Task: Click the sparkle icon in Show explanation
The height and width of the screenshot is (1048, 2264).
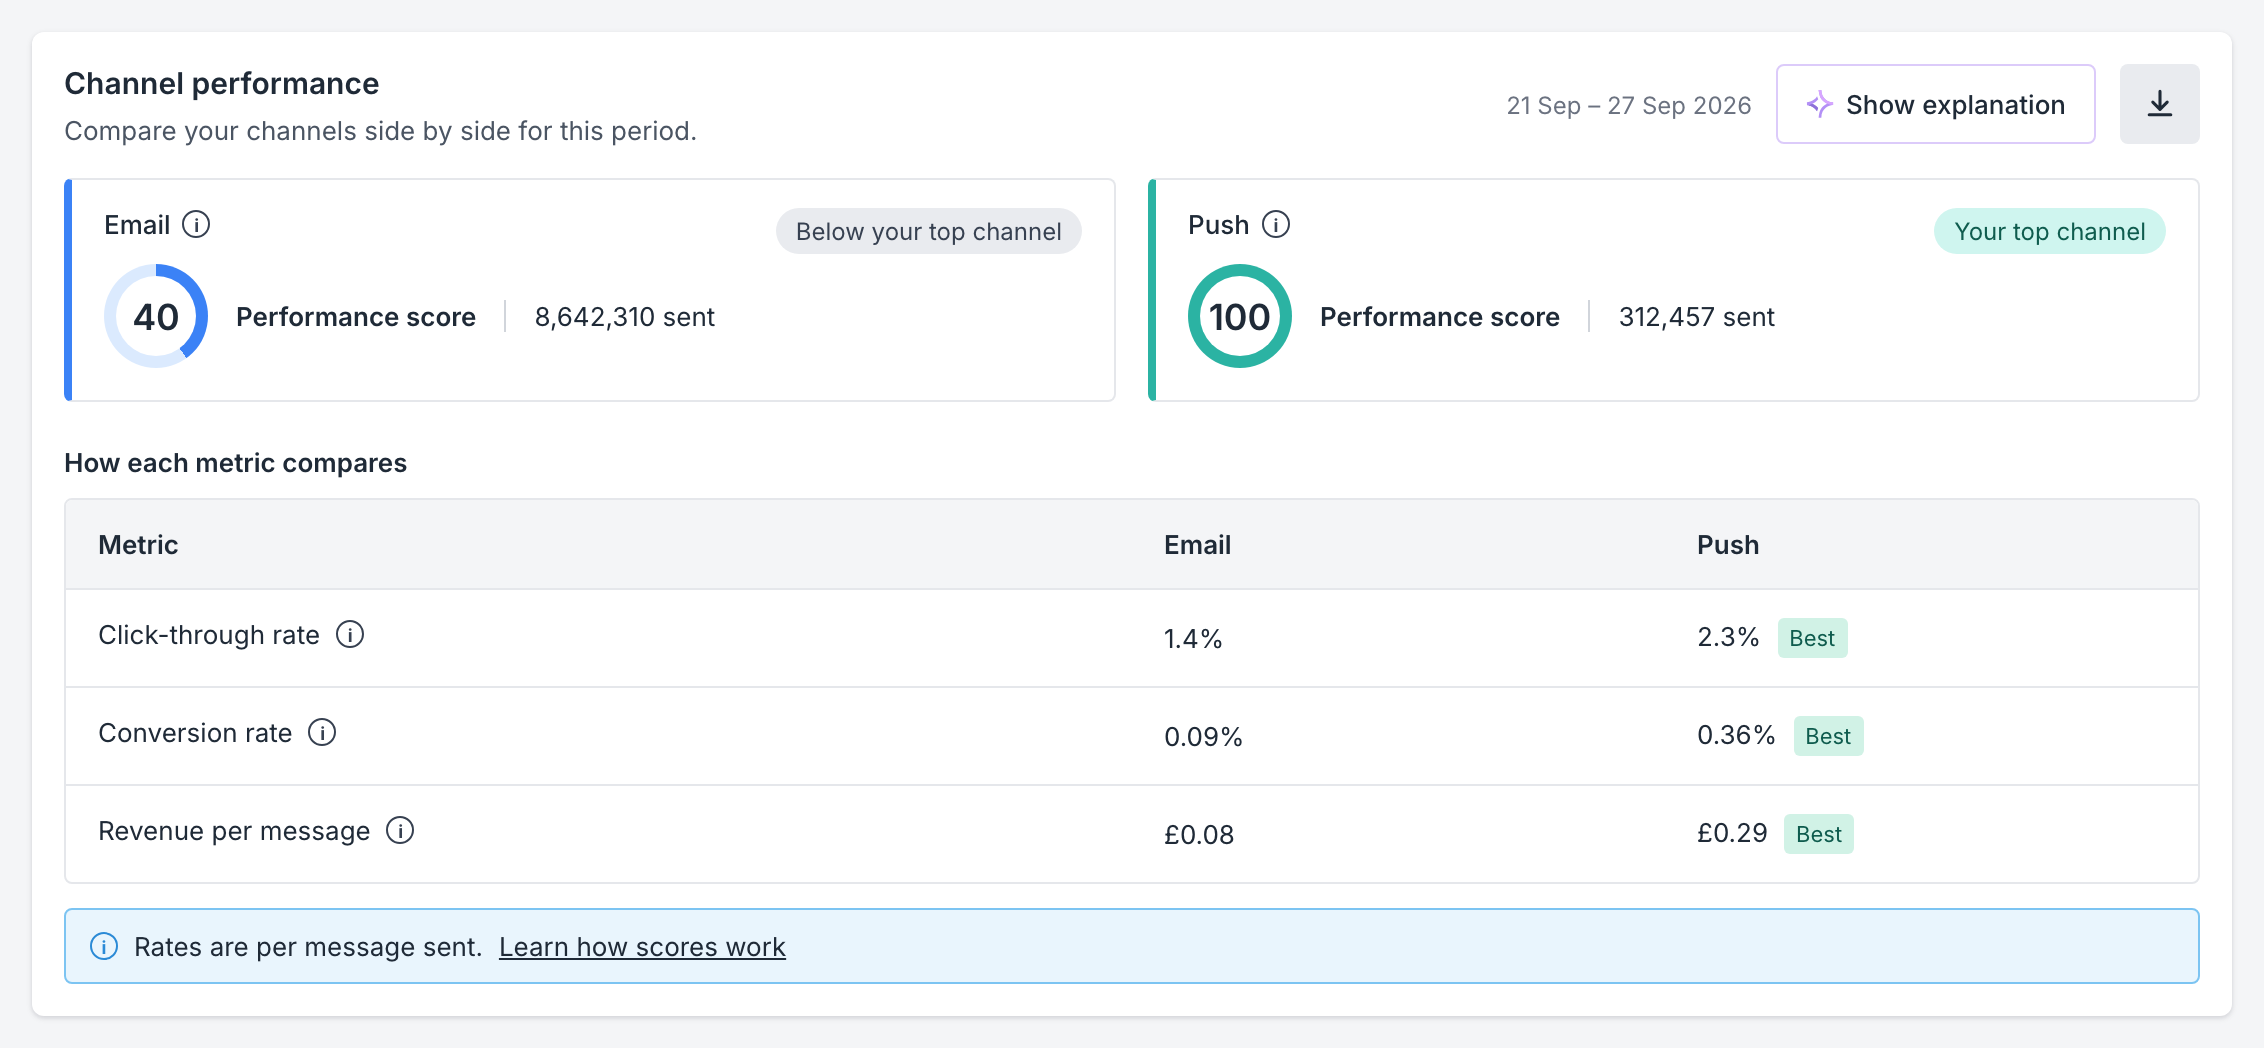Action: (1819, 104)
